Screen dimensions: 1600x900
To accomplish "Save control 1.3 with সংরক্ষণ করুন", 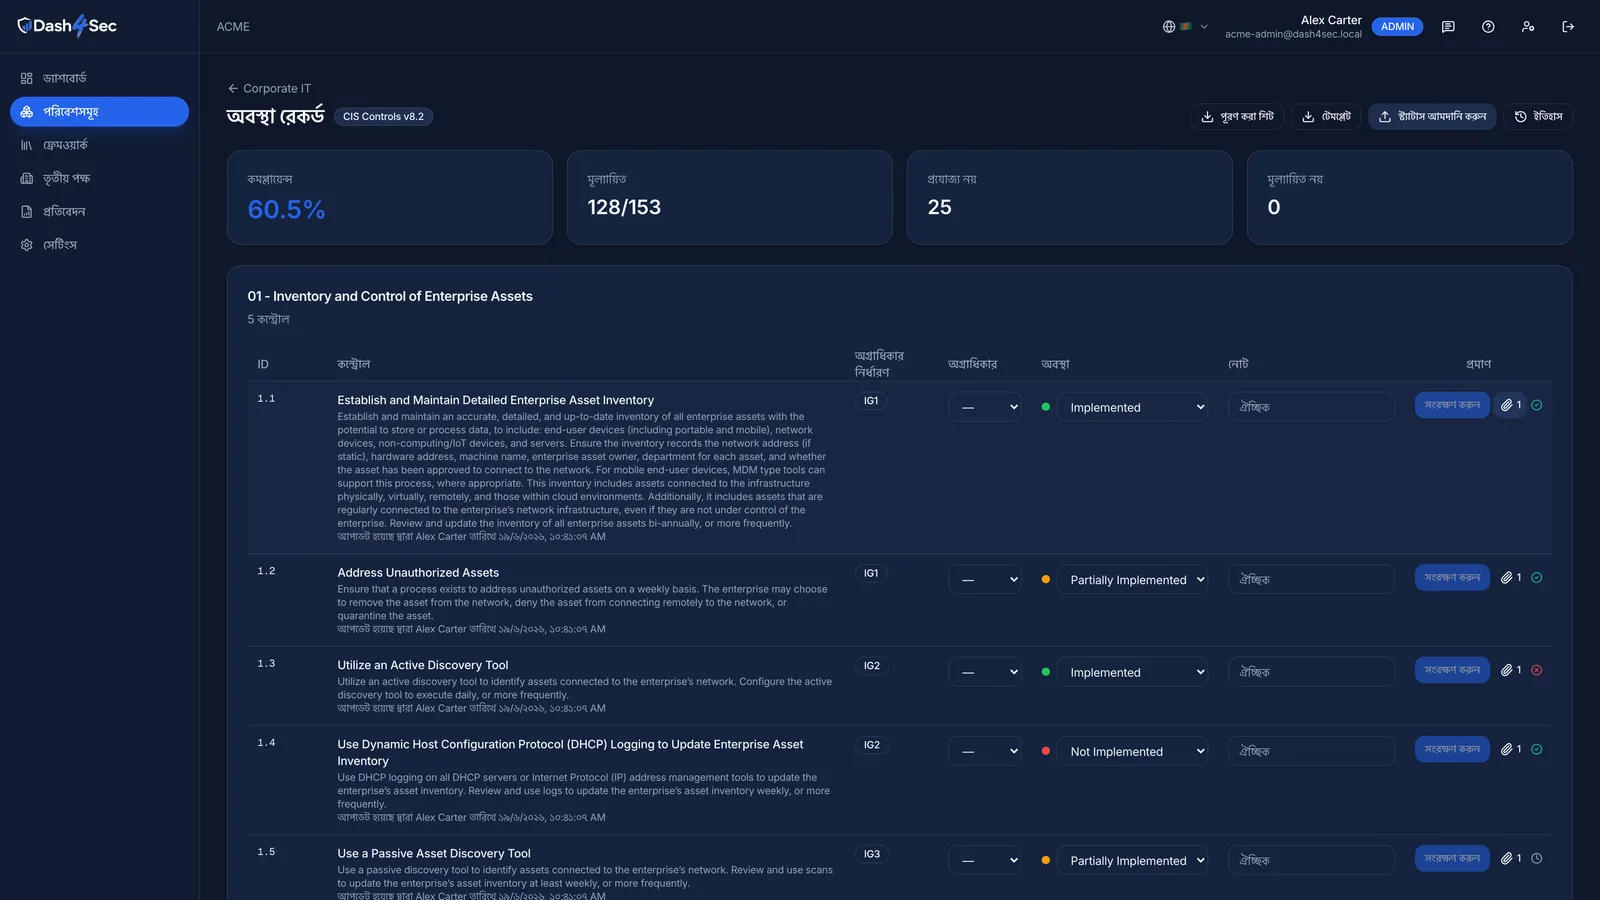I will (1452, 670).
